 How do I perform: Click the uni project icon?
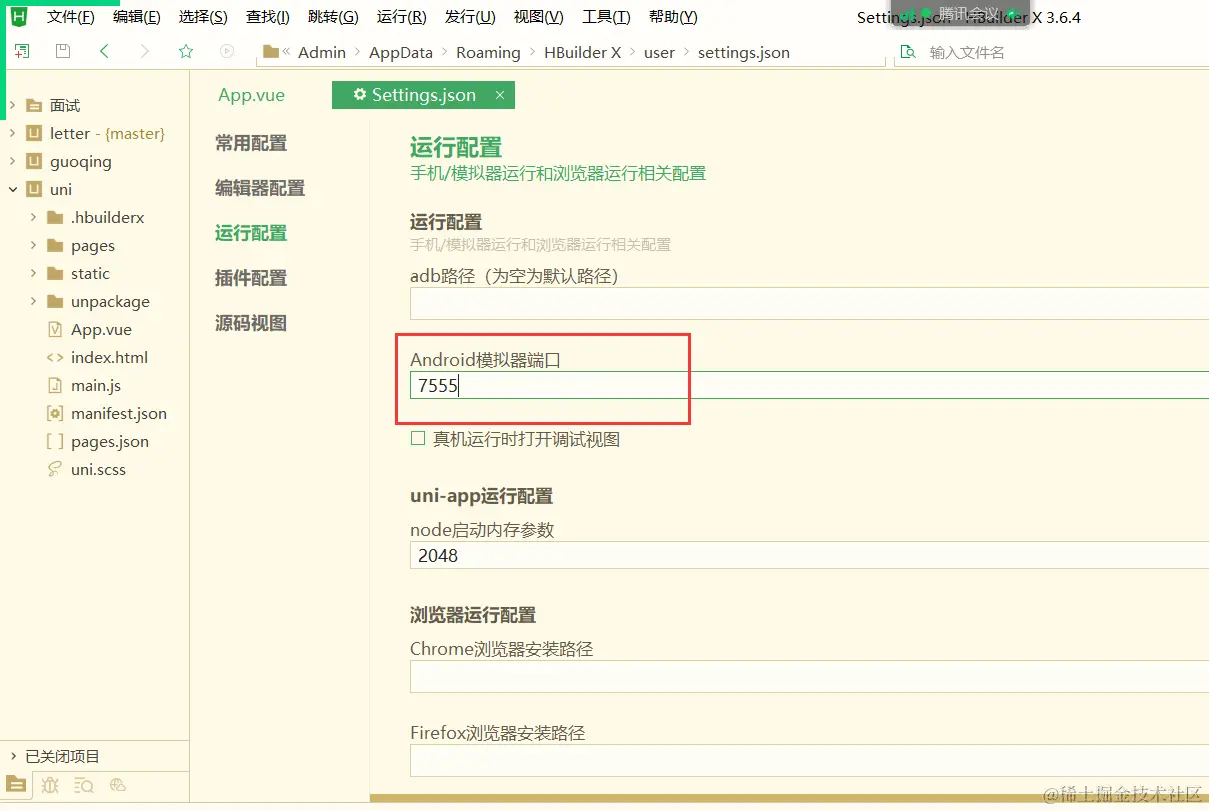tap(34, 189)
